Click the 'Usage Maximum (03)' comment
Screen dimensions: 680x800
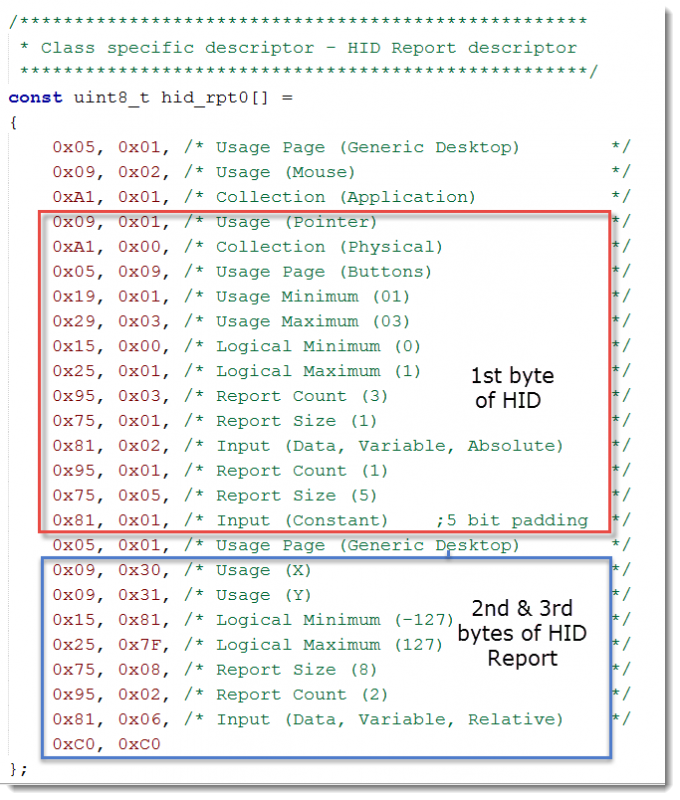pos(312,322)
